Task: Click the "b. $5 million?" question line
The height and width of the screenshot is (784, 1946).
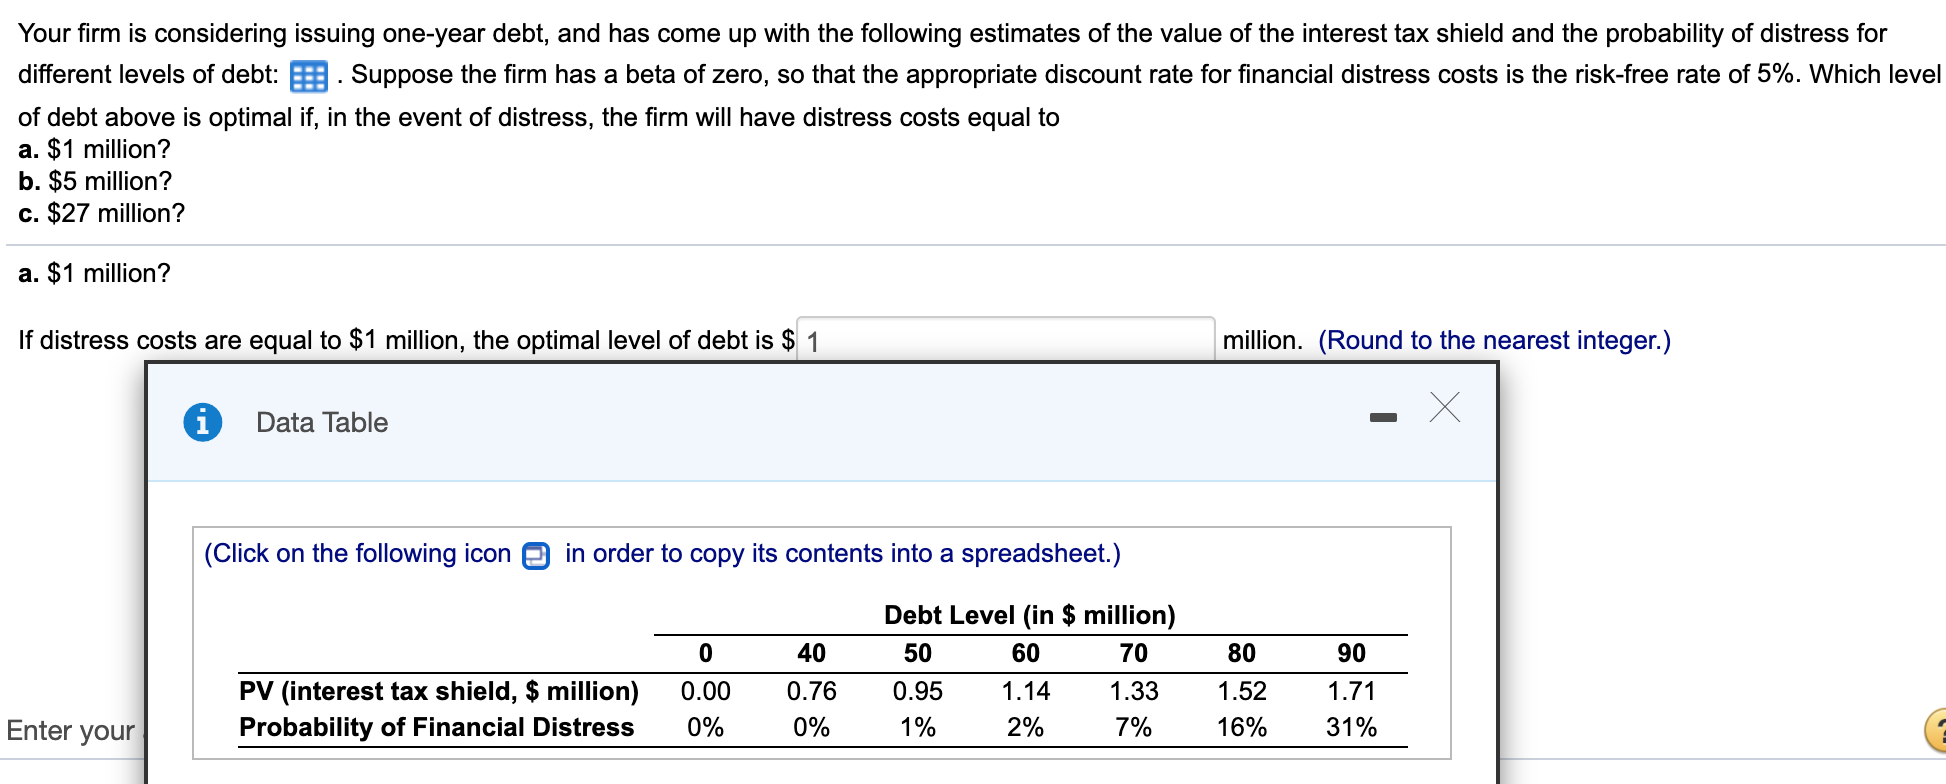Action: click(x=94, y=181)
